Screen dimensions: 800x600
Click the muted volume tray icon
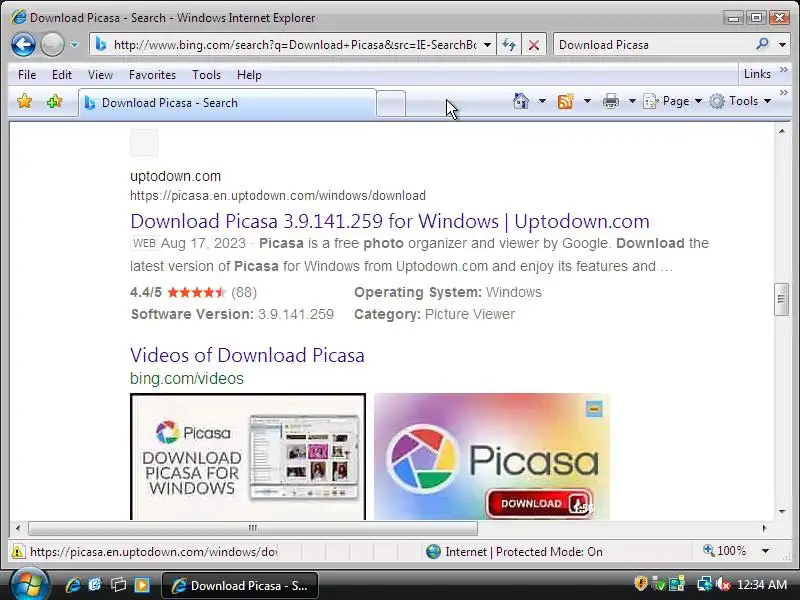coord(723,584)
